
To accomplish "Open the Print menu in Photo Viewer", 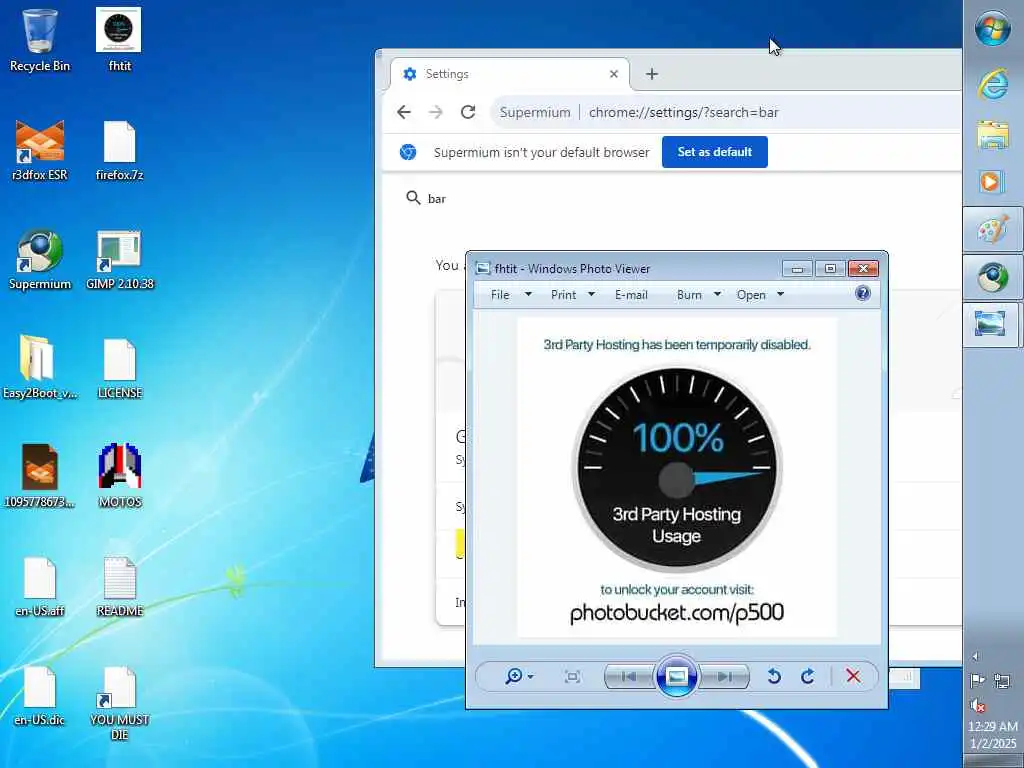I will click(x=572, y=295).
